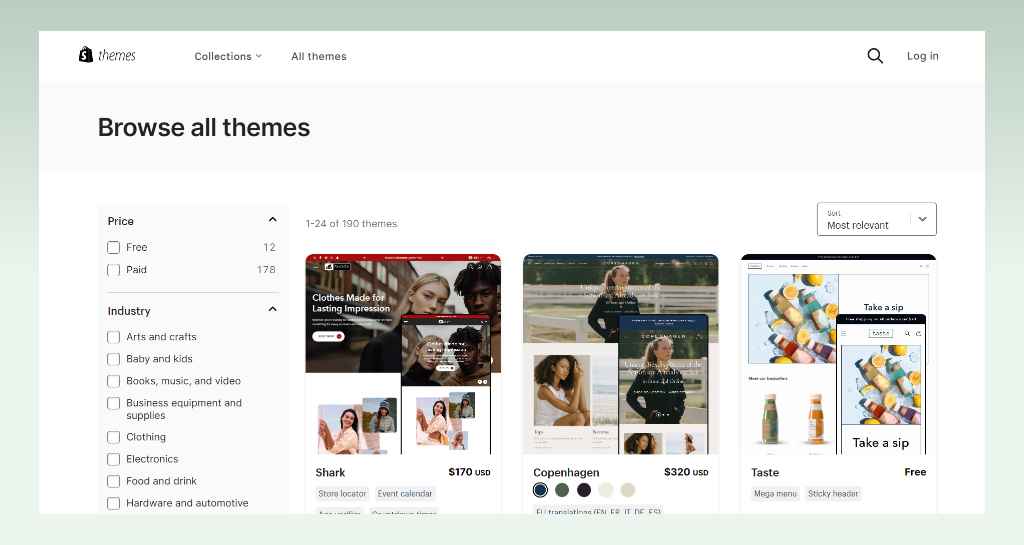
Task: Click the Browse all themes heading
Action: pos(204,127)
